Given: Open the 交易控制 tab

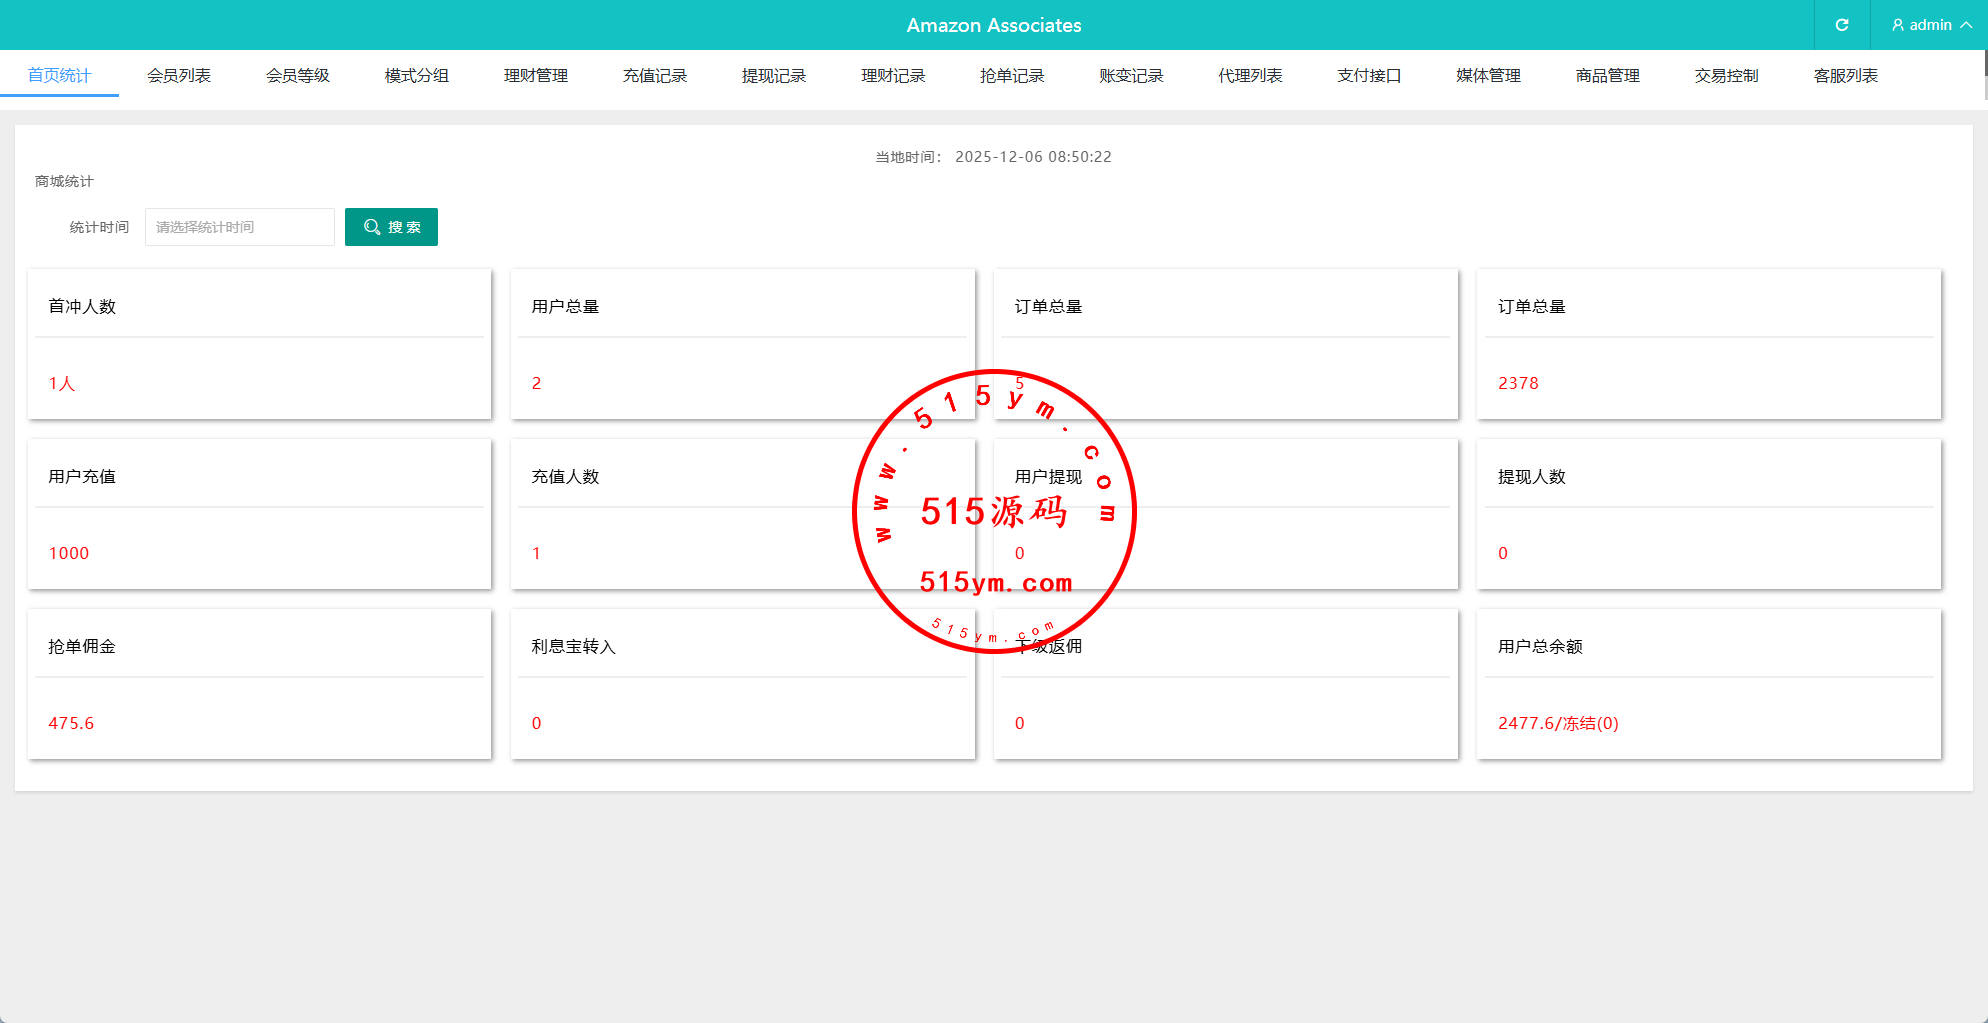Looking at the screenshot, I should click(1726, 76).
